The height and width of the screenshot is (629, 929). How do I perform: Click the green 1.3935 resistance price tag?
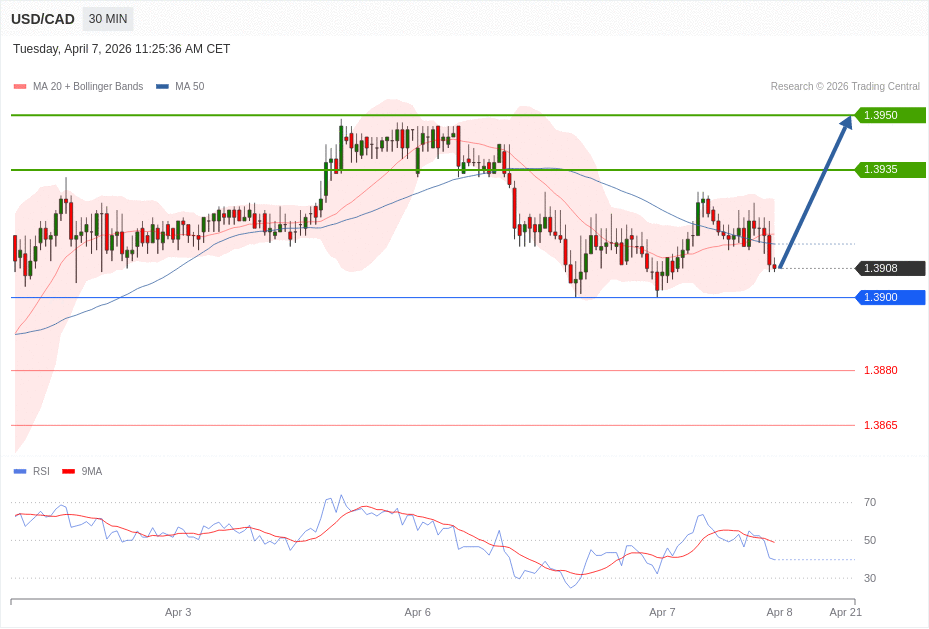890,170
